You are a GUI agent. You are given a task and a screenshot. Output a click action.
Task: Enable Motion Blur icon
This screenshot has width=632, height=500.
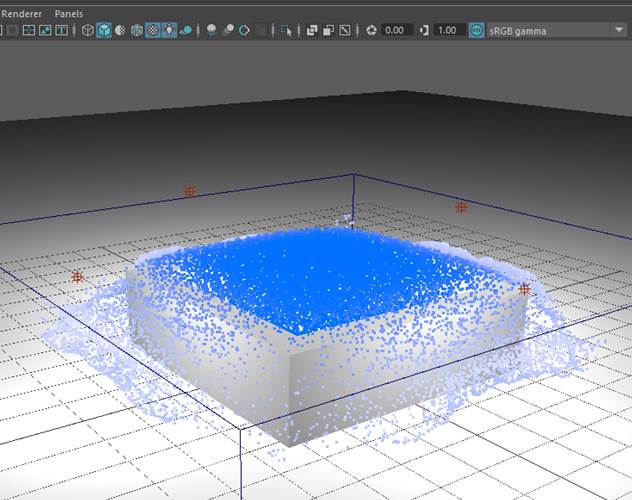point(228,30)
